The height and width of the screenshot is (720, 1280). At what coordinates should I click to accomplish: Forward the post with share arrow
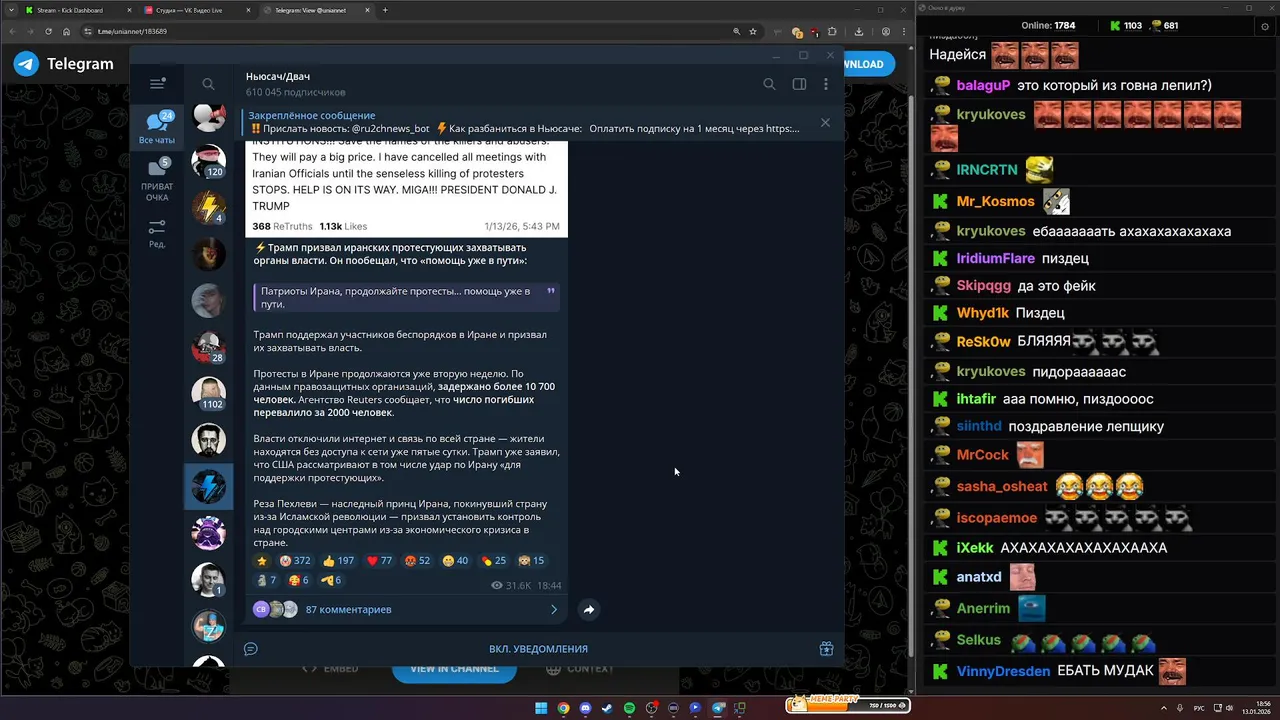coord(589,609)
